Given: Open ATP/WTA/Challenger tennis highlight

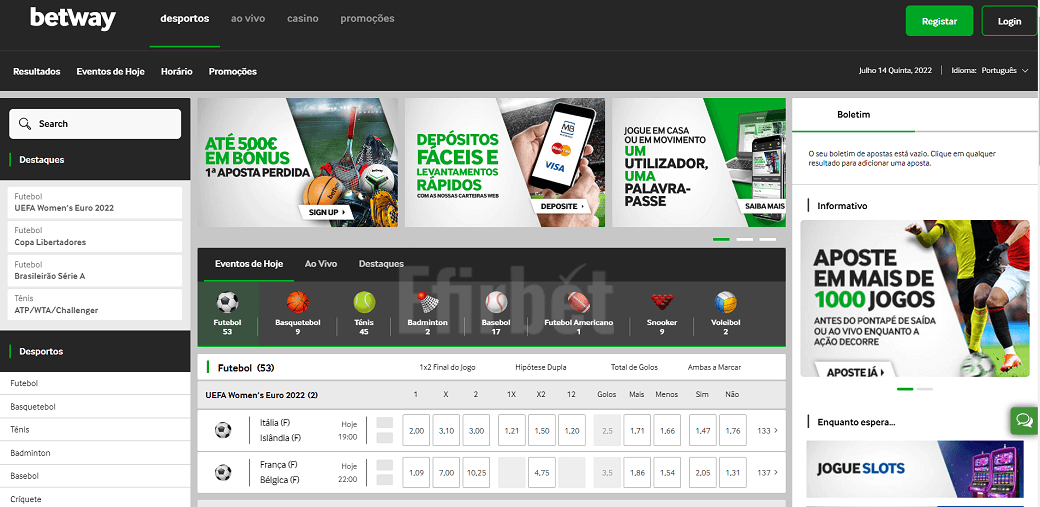Looking at the screenshot, I should [95, 305].
